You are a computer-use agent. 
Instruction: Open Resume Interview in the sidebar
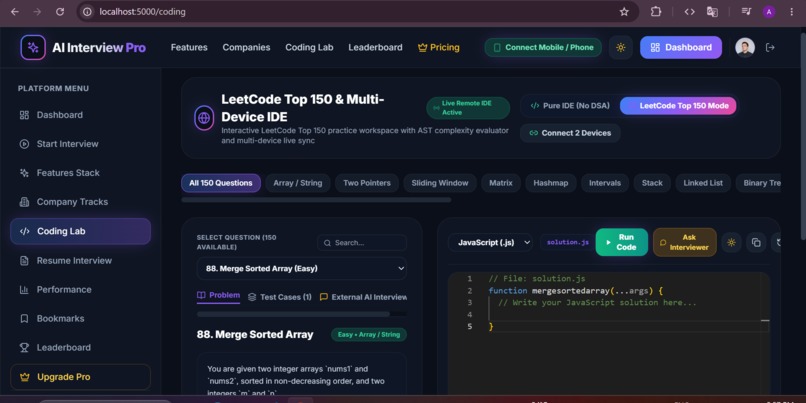click(81, 261)
